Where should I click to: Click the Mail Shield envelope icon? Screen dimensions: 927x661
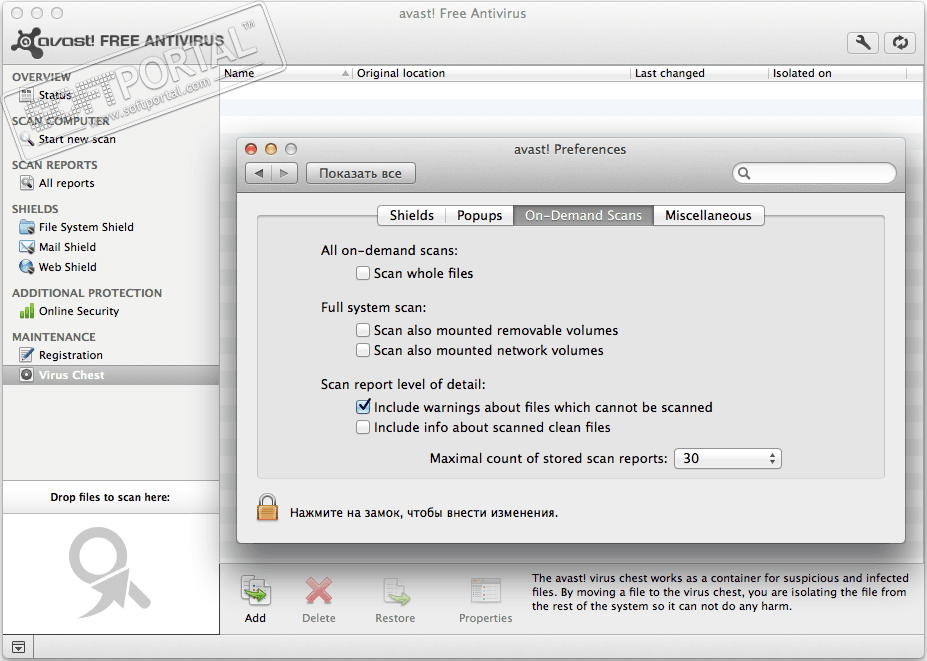click(x=27, y=247)
